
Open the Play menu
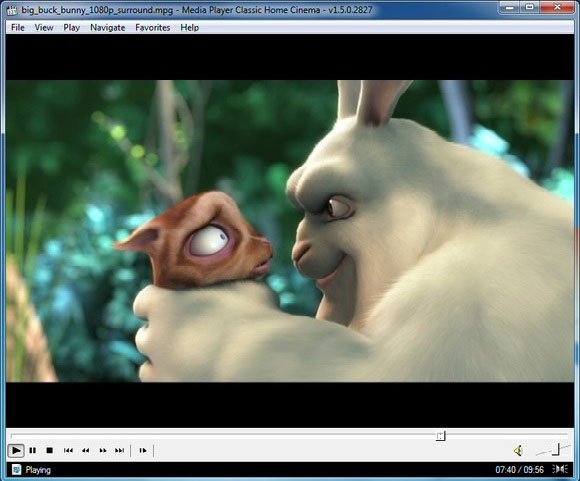(71, 28)
